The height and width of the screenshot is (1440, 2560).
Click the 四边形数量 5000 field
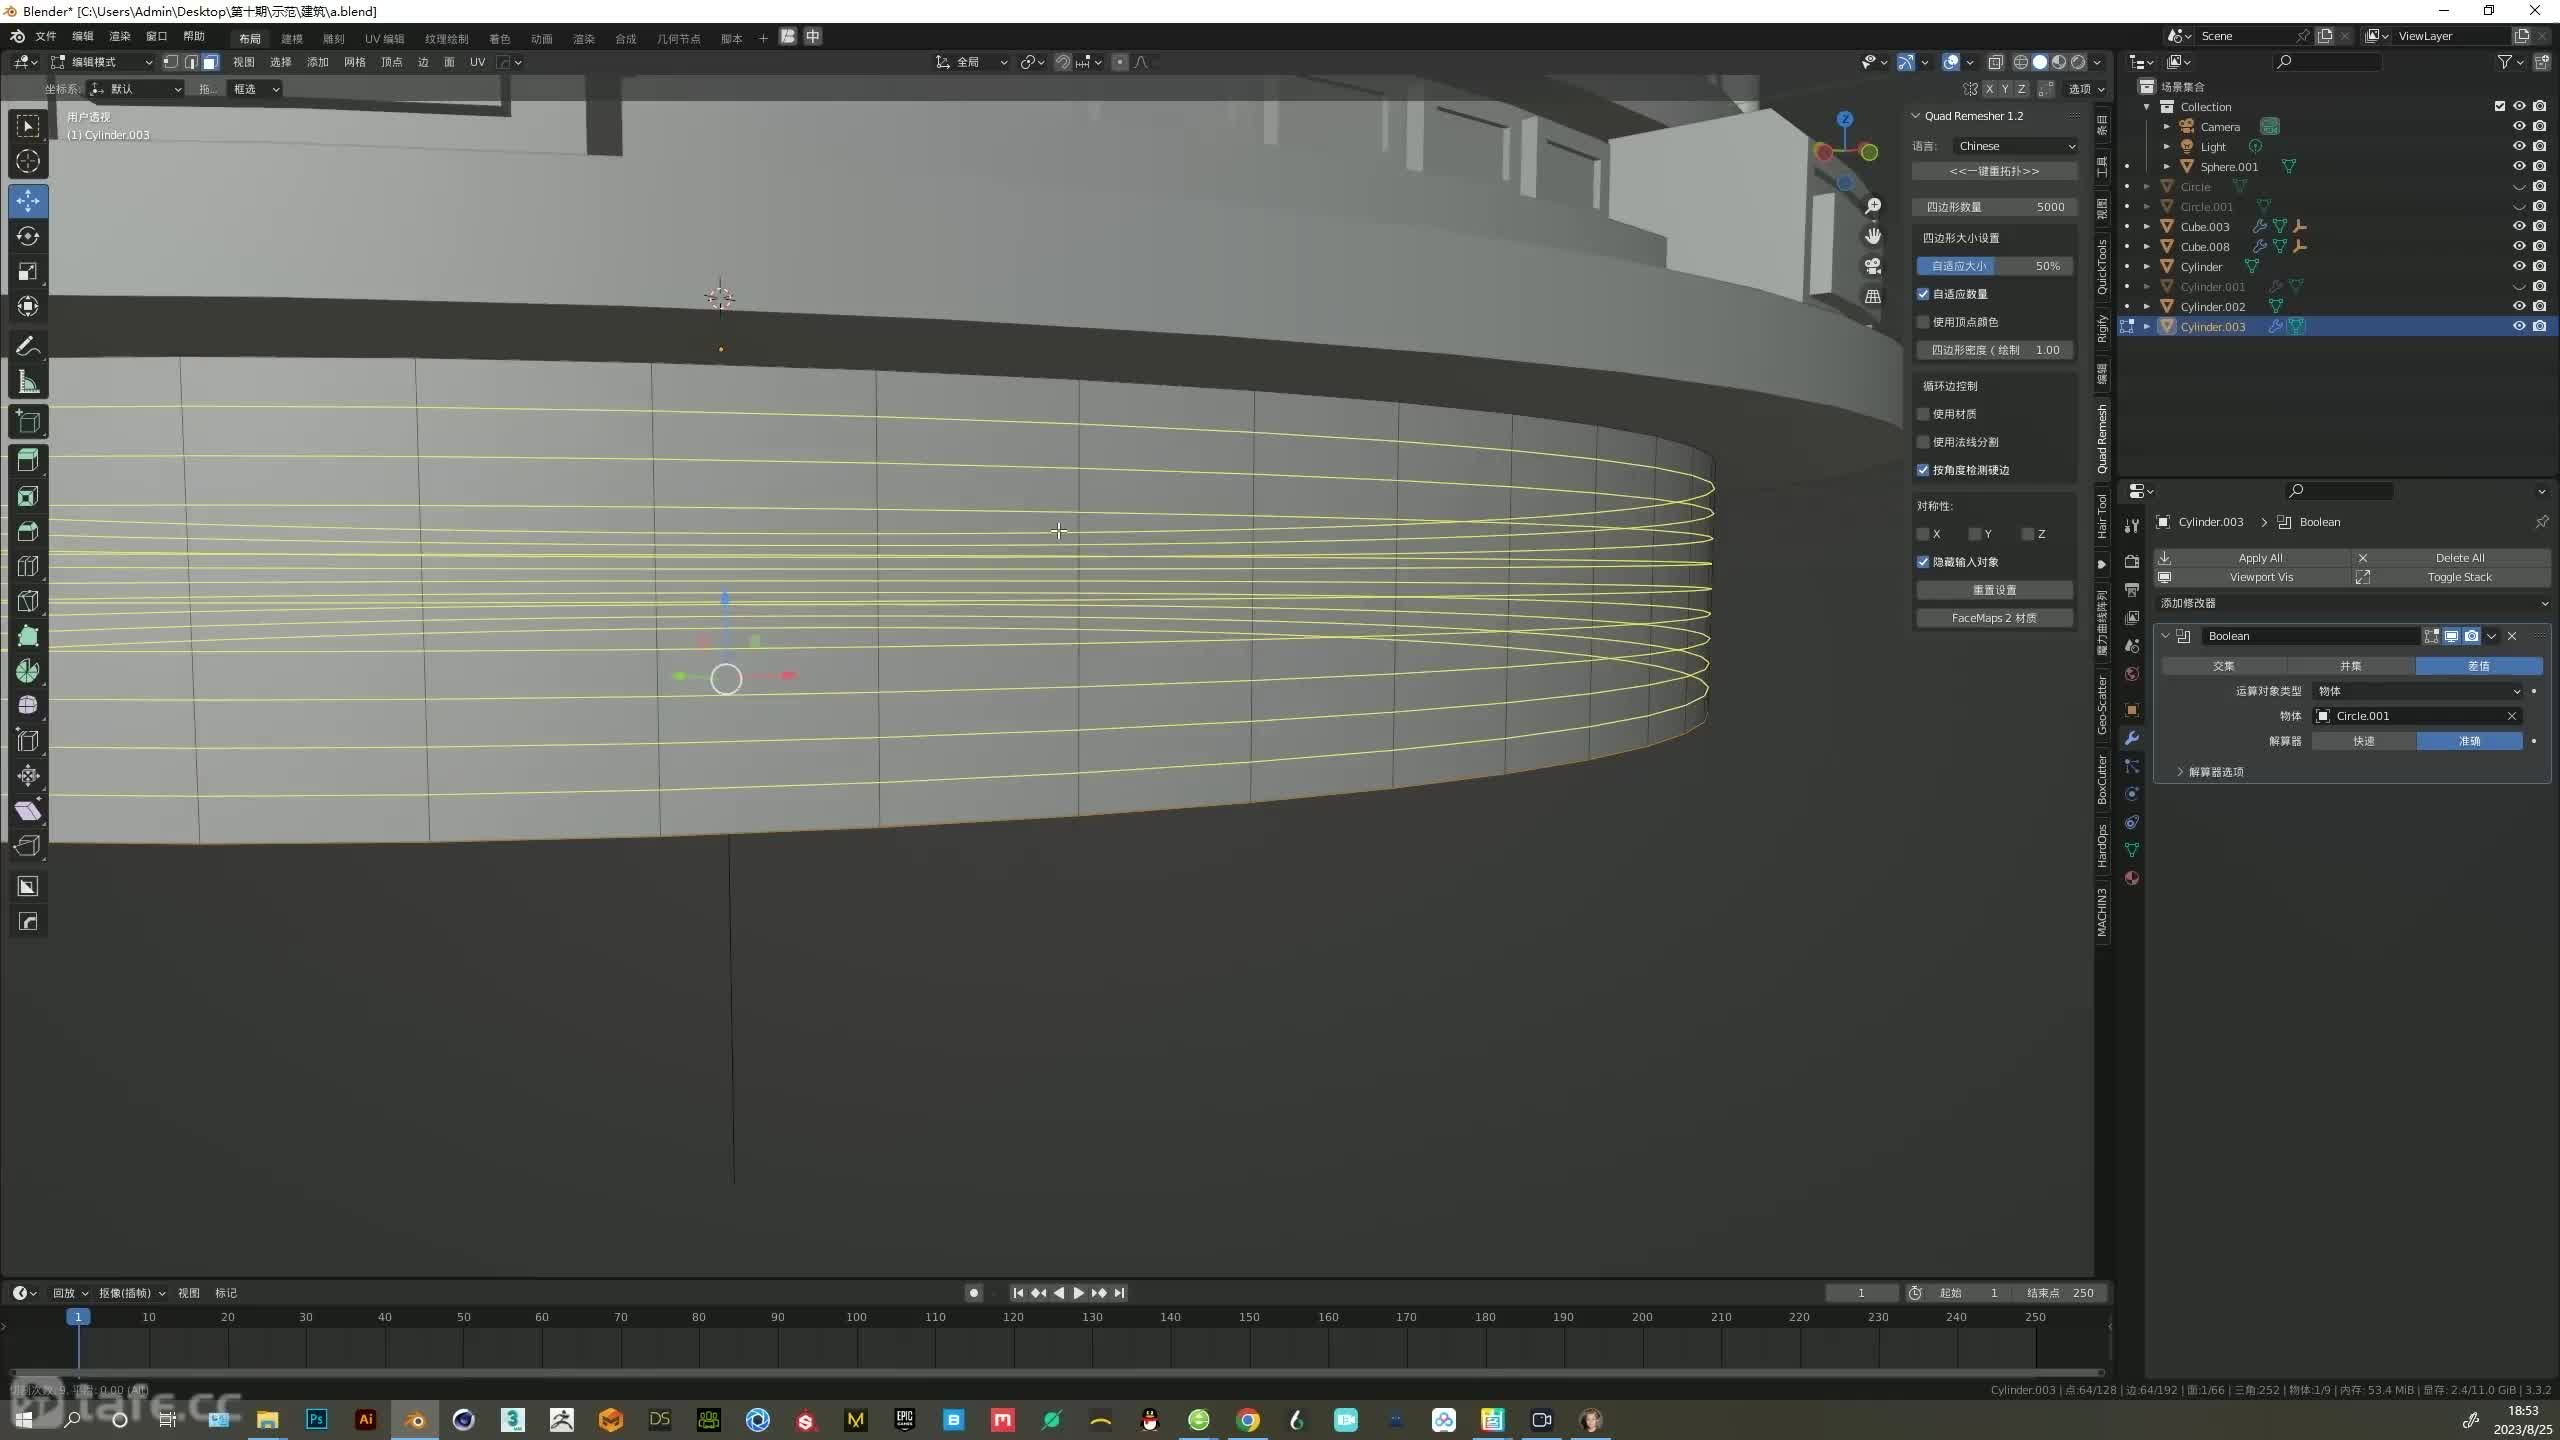1994,207
